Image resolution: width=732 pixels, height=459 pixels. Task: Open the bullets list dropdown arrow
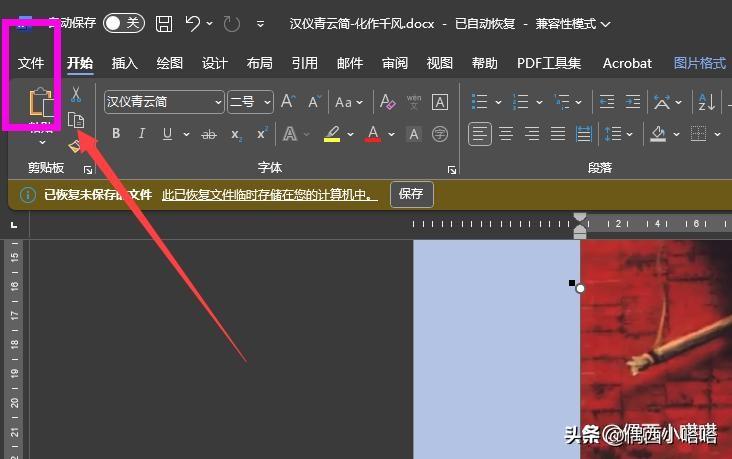point(498,102)
